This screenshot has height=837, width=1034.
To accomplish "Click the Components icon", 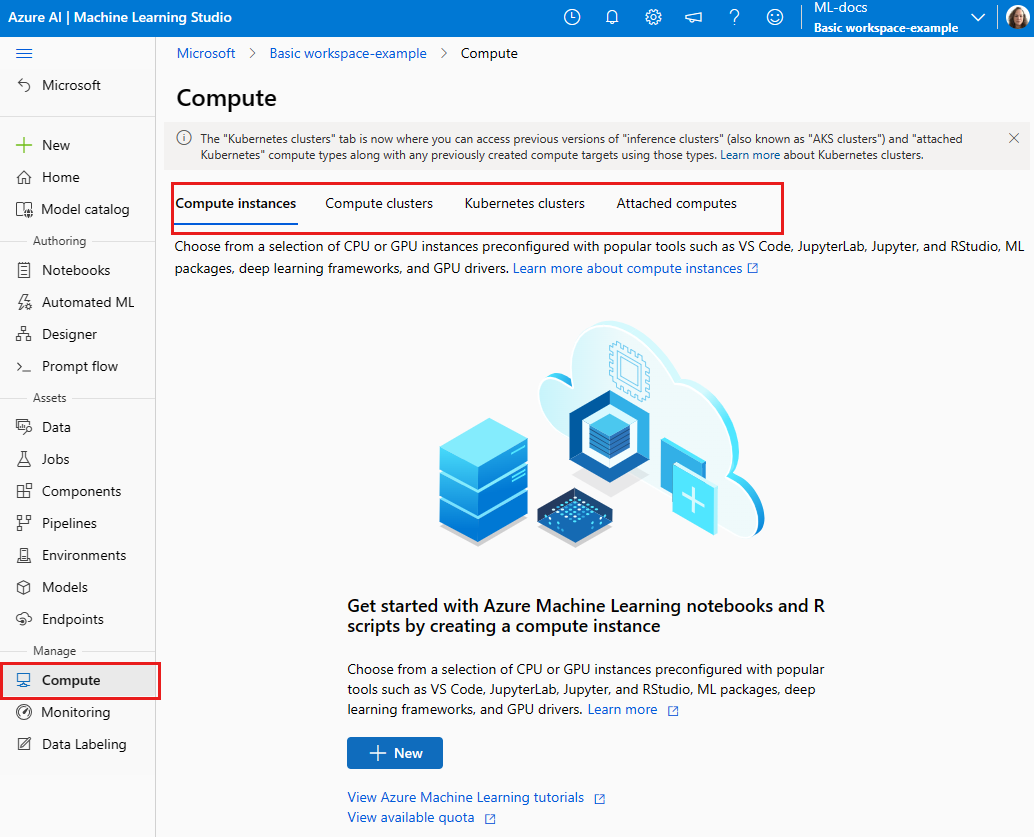I will pos(24,491).
